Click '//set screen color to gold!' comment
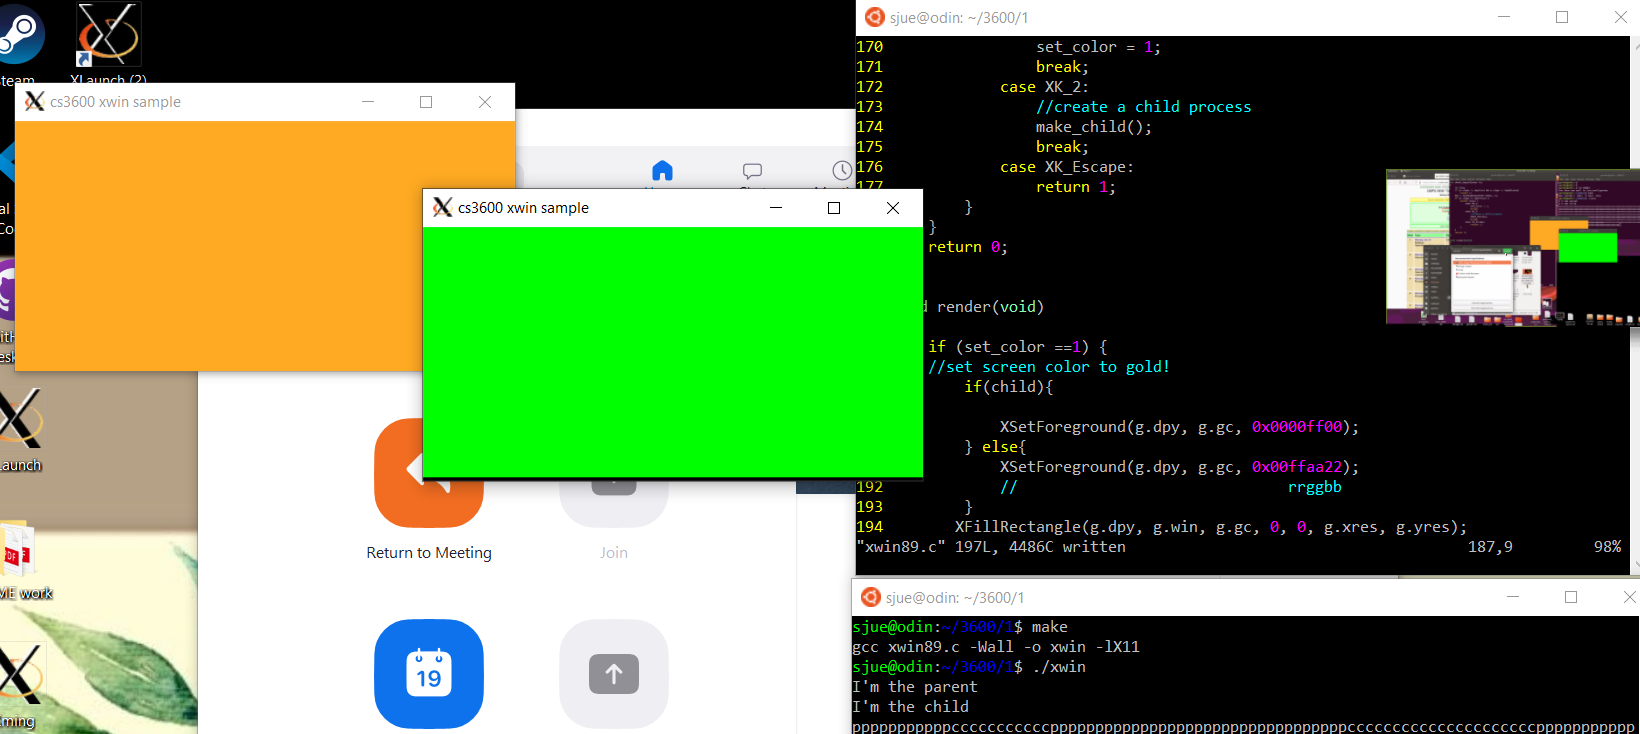Screen dimensions: 1640x734 pyautogui.click(x=1049, y=367)
